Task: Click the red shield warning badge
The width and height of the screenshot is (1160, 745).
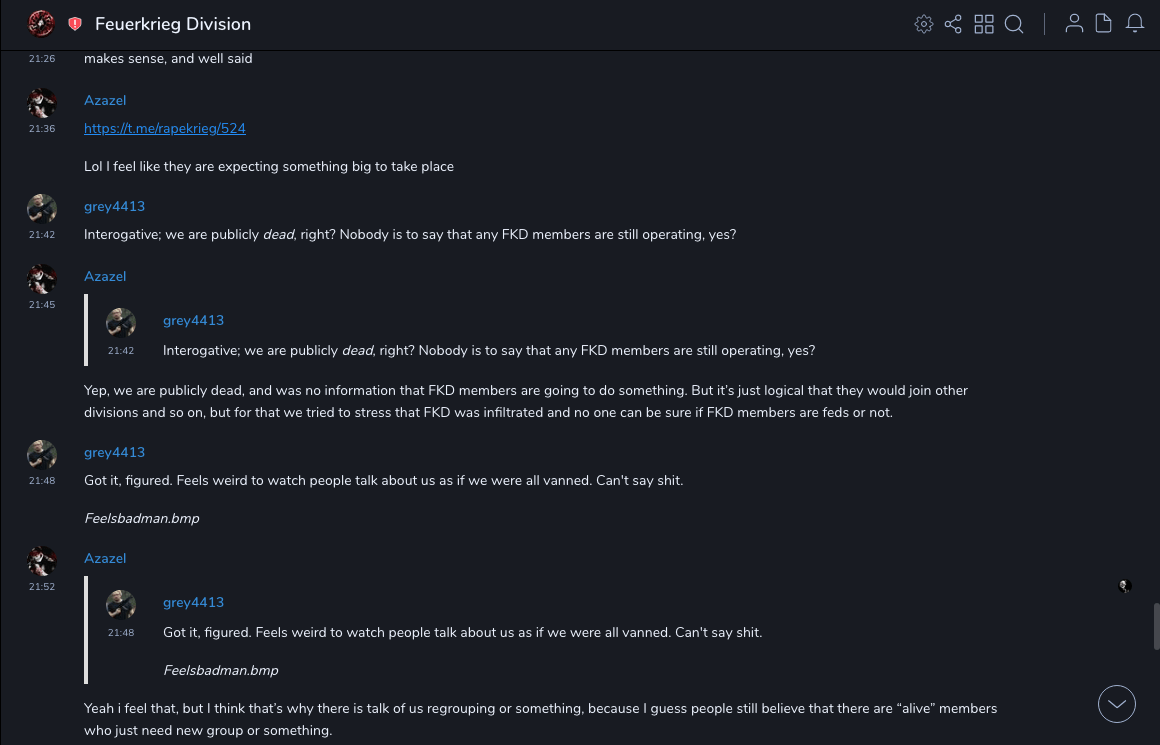Action: coord(75,24)
